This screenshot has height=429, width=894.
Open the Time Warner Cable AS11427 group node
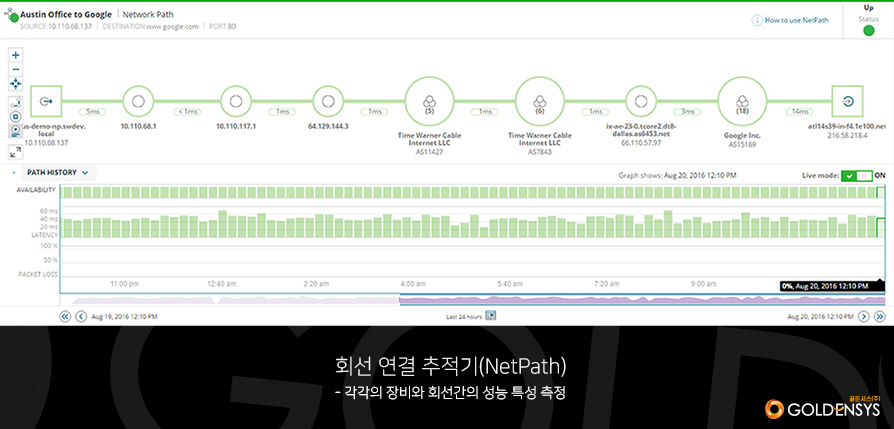[429, 101]
